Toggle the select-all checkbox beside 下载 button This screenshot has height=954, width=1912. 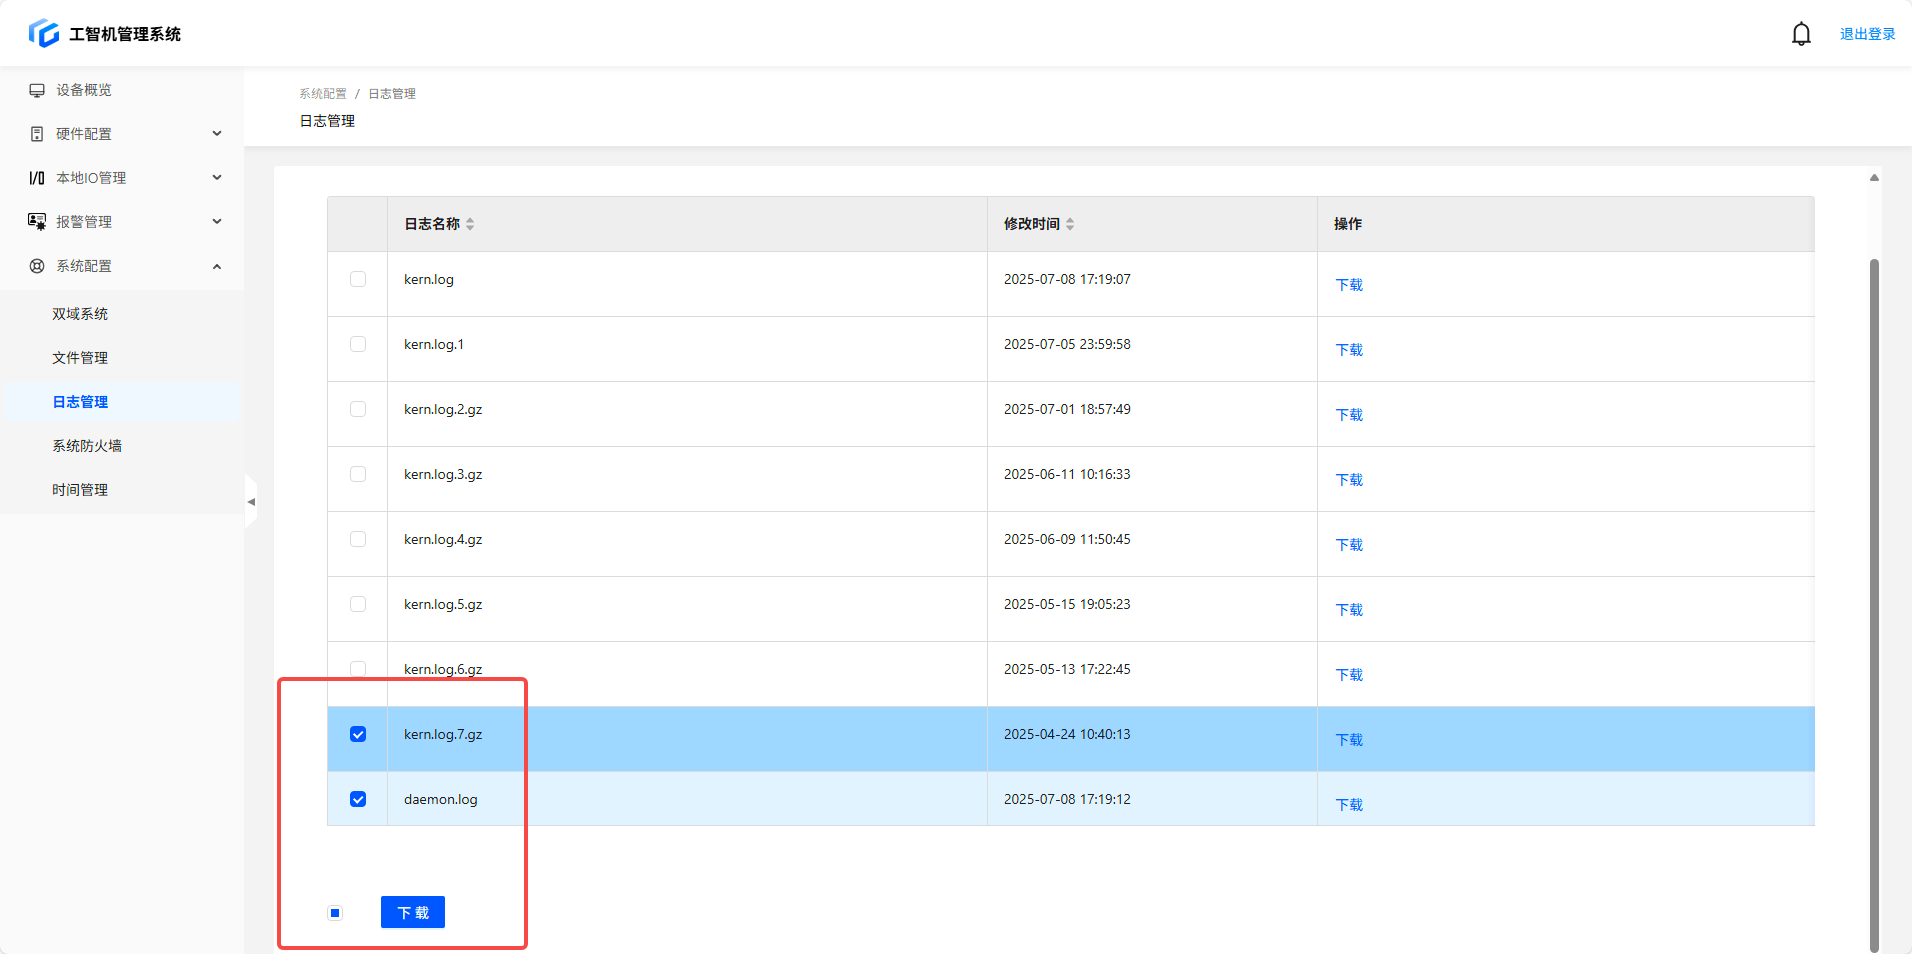click(x=335, y=912)
